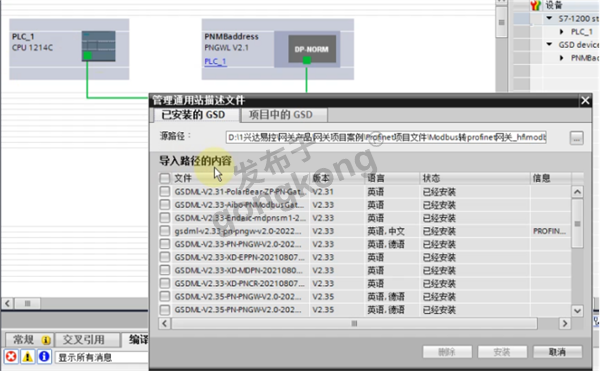Screen dimensions: 600x371
Task: Tick the select-all checkbox in the 文件 header
Action: 165,178
